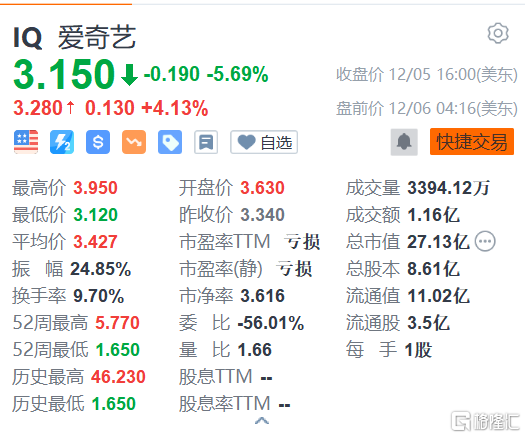Add stock to 自选 watchlist
The image size is (526, 438).
(x=264, y=142)
